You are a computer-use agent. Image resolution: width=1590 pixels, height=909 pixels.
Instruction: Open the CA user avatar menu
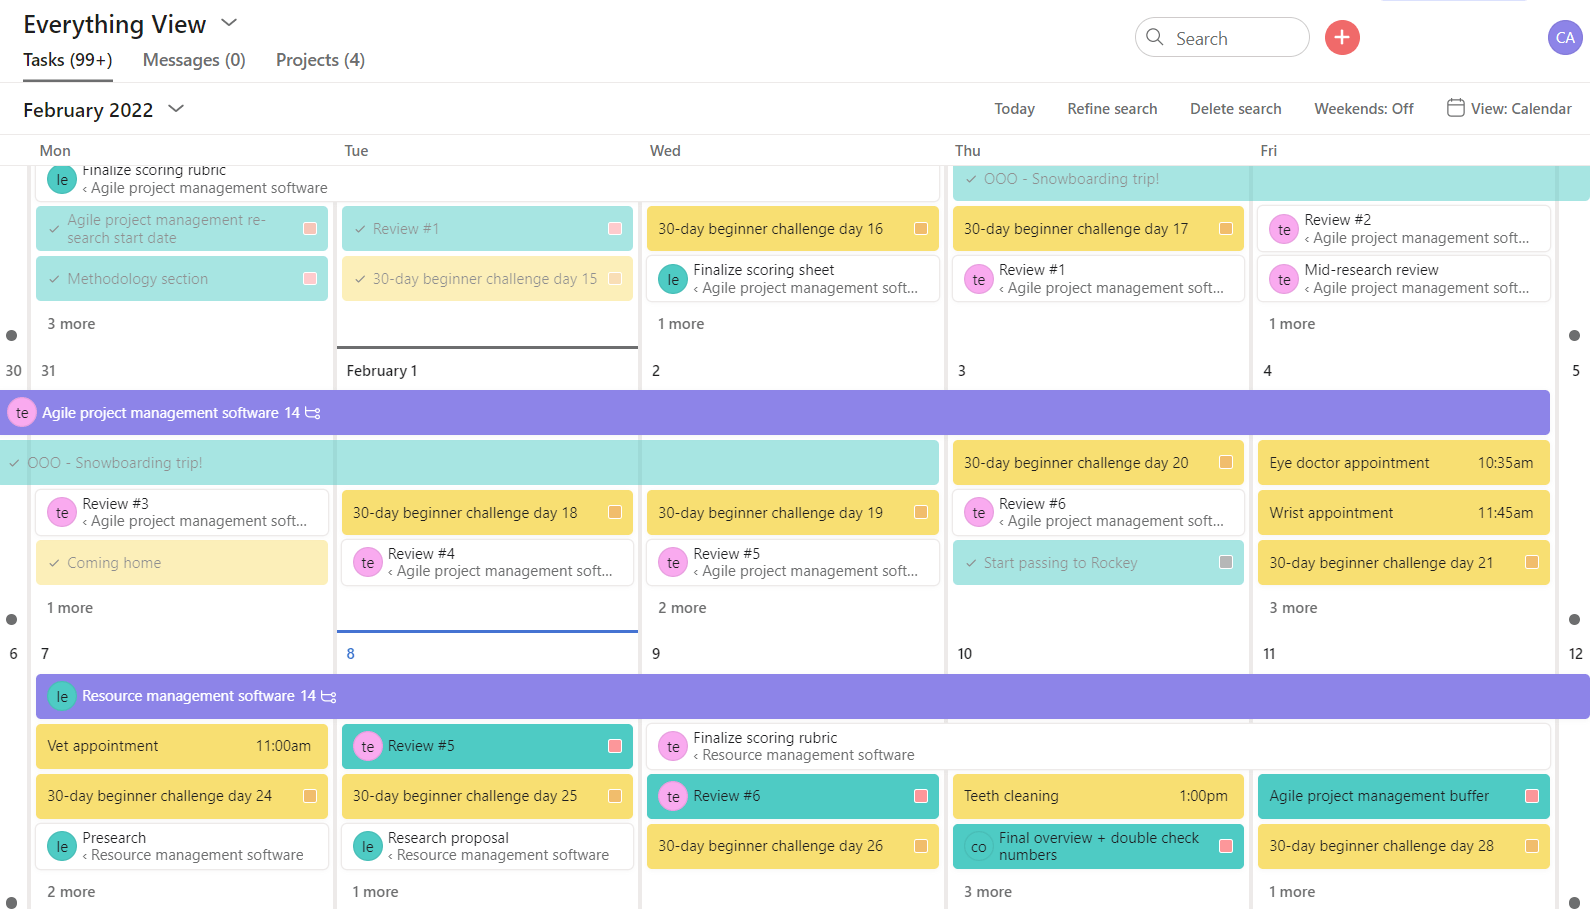click(x=1564, y=38)
